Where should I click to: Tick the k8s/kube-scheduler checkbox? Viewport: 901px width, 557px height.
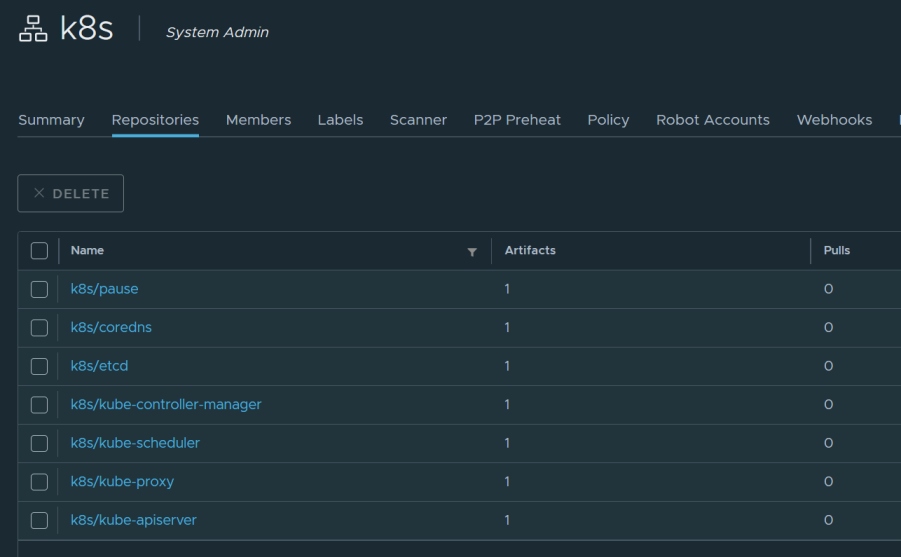tap(39, 443)
